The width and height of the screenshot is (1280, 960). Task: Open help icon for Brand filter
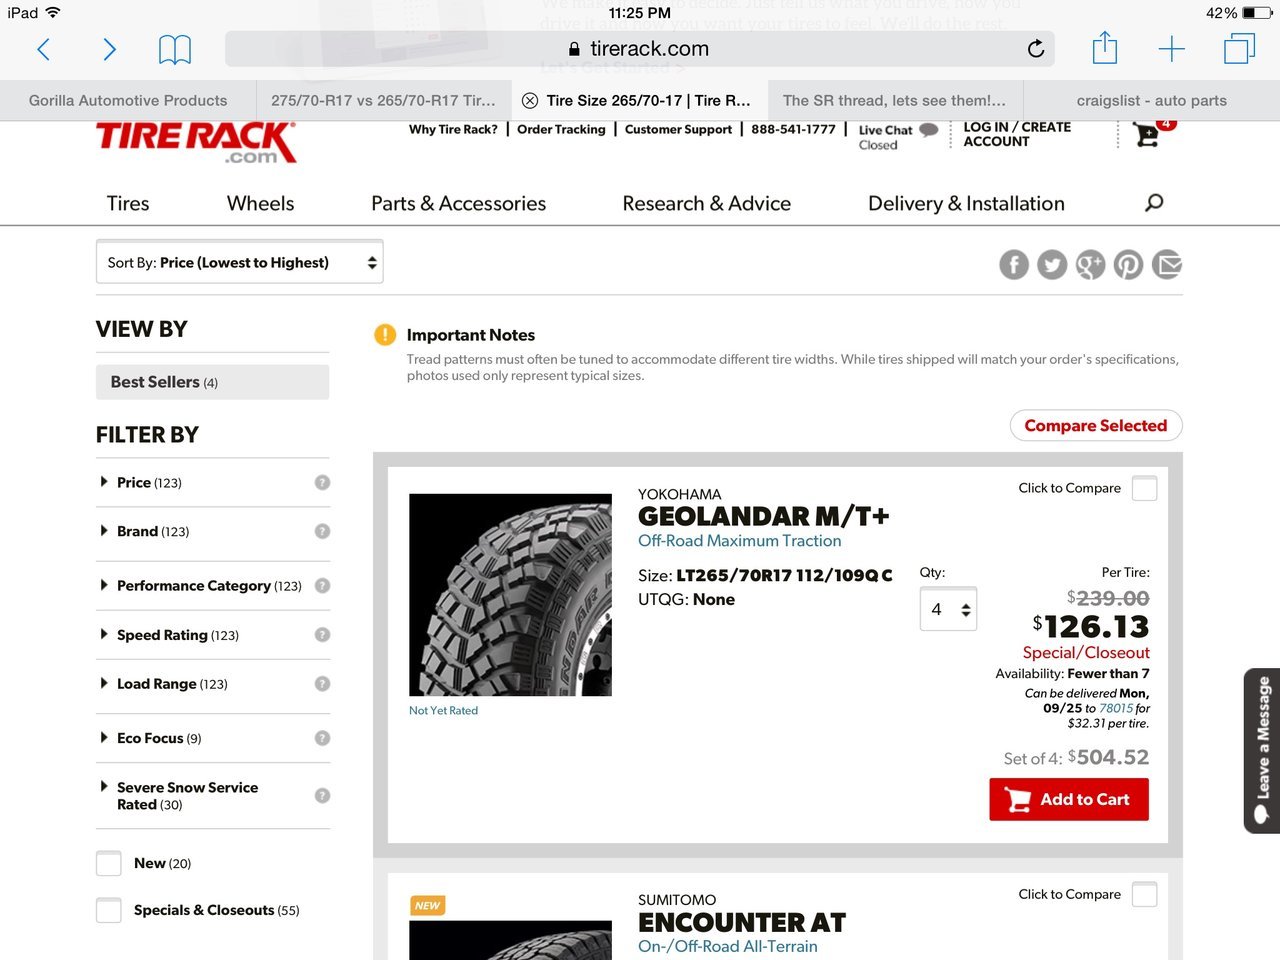(x=322, y=531)
